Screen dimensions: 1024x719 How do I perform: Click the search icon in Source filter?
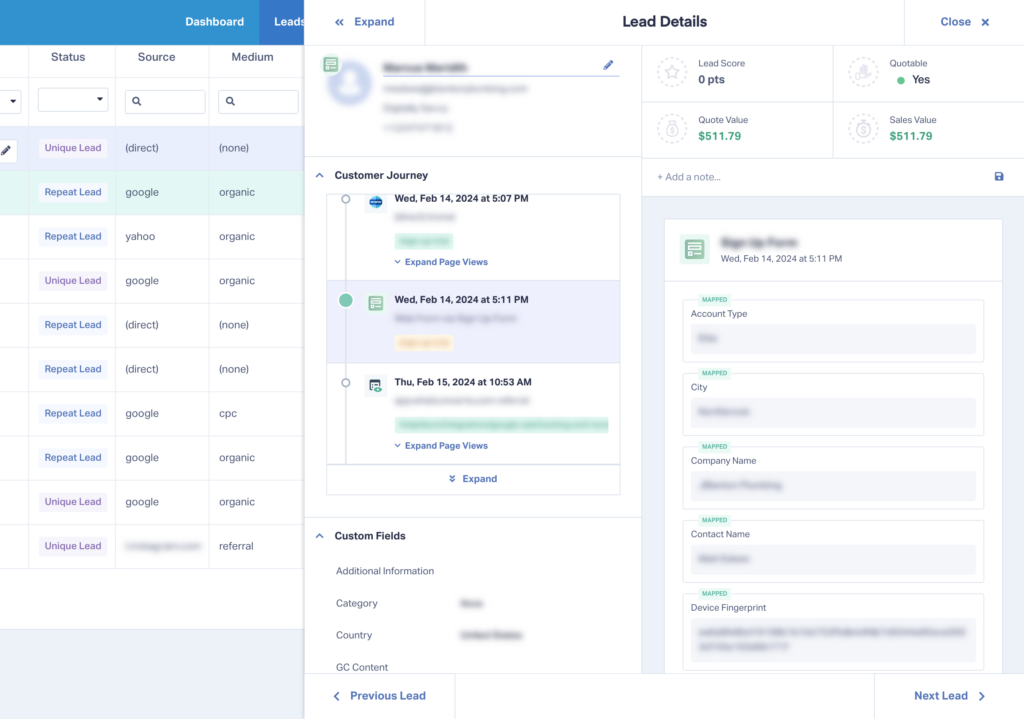[x=136, y=101]
